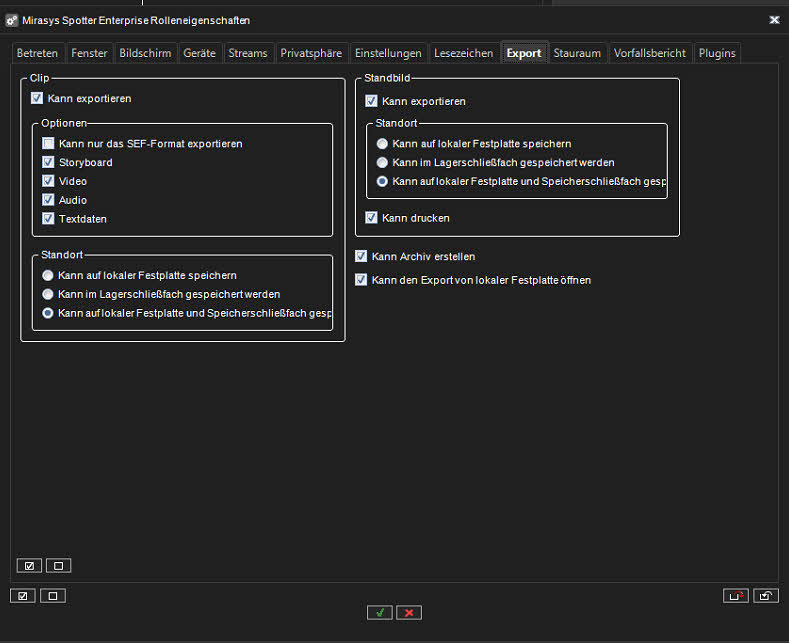This screenshot has height=643, width=789.
Task: Choose Standbild 'Kann im Lagerschließfach gespeichert werden' radio
Action: pyautogui.click(x=382, y=162)
